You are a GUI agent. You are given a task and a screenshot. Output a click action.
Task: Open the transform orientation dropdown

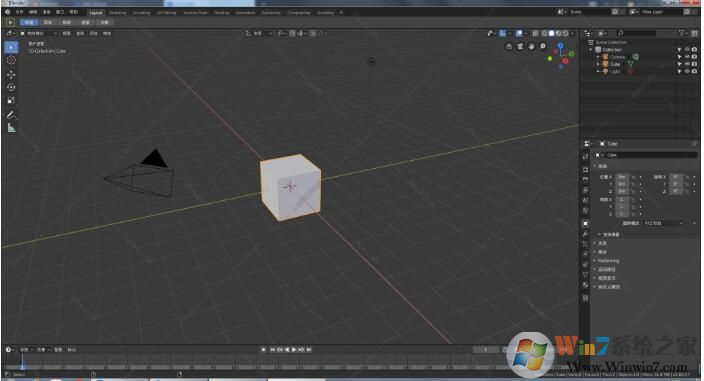point(259,33)
